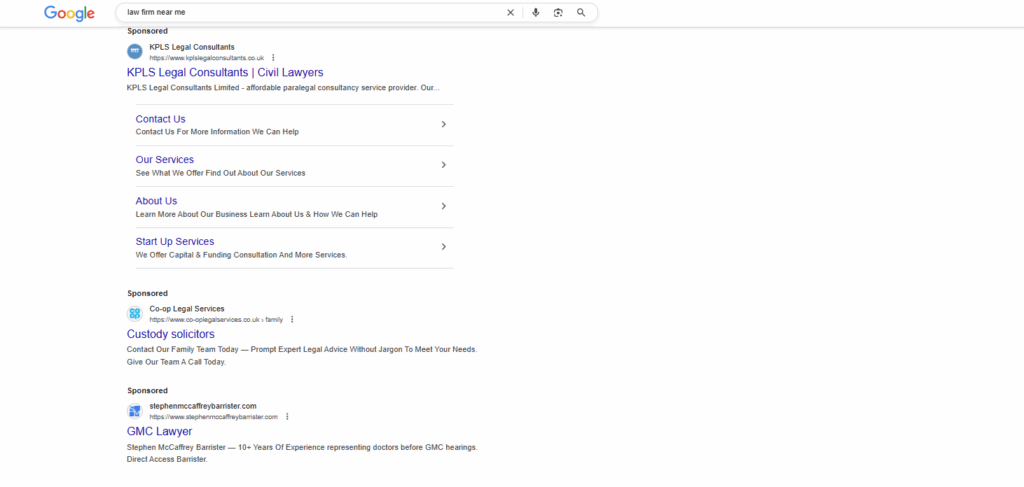Click the Google logo
The height and width of the screenshot is (487, 1024).
[69, 13]
